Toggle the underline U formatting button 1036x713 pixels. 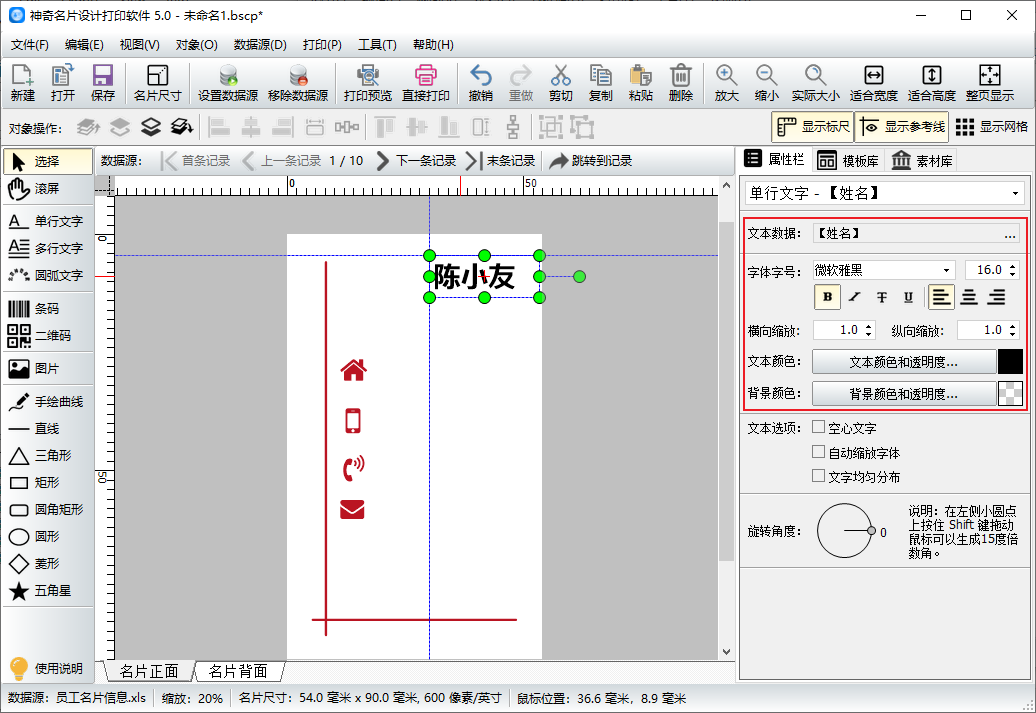(x=908, y=297)
